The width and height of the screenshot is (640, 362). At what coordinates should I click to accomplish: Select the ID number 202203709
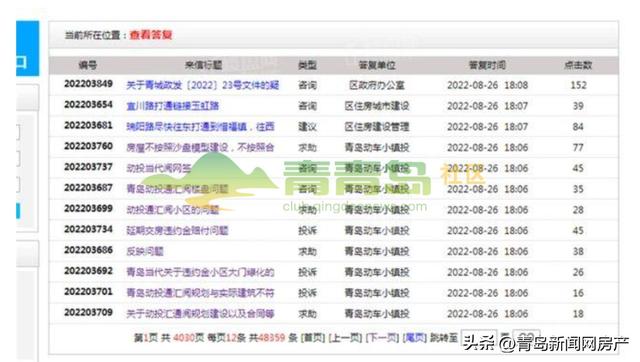88,312
